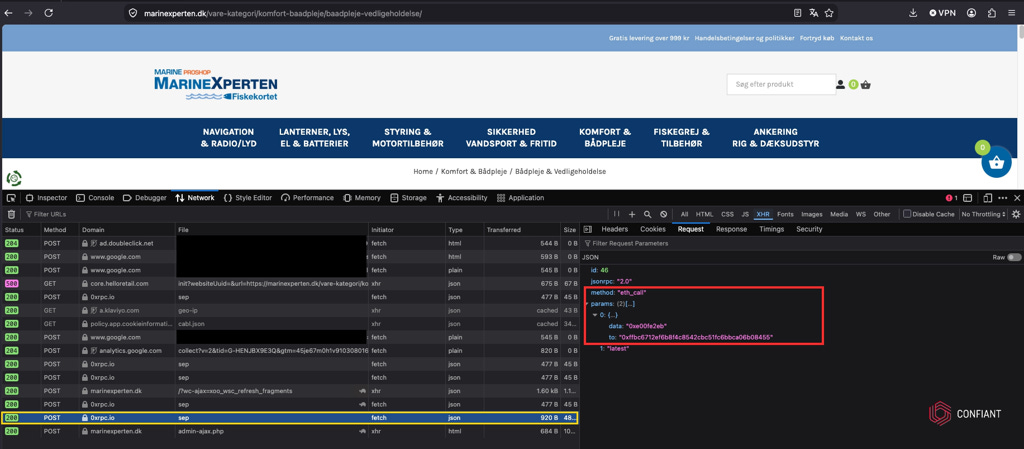
Task: Toggle the Disable Cache checkbox
Action: pyautogui.click(x=906, y=214)
